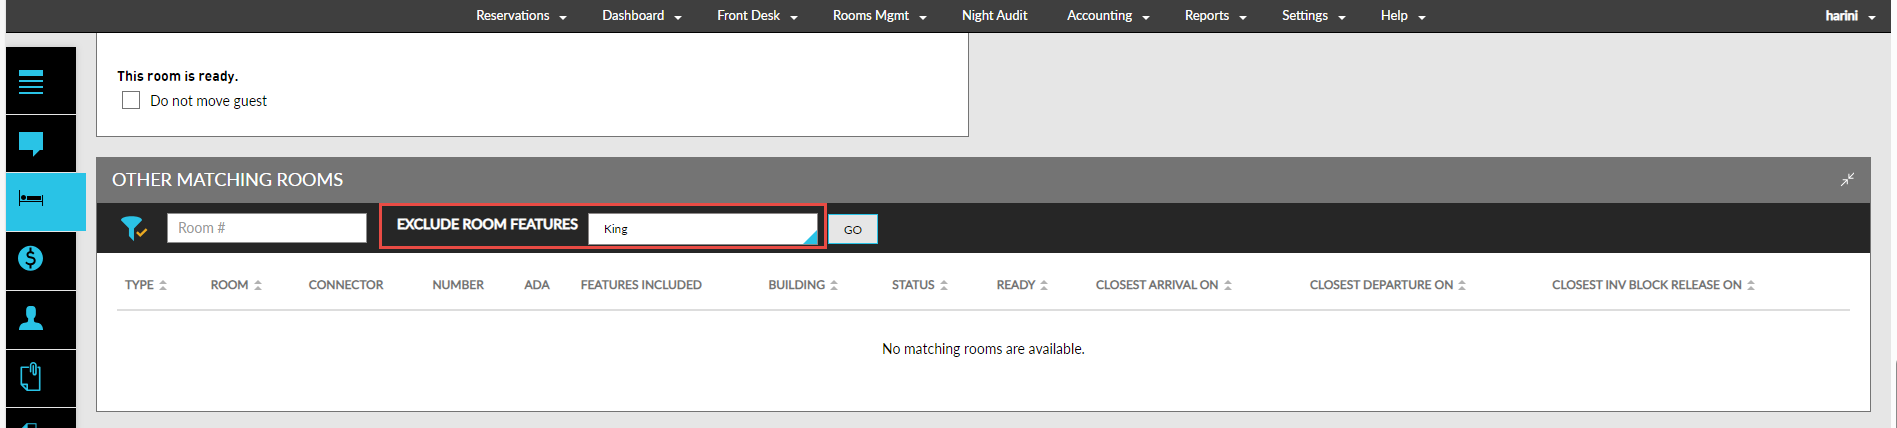Click the Exclude Room Features label
The image size is (1897, 428).
click(x=487, y=224)
